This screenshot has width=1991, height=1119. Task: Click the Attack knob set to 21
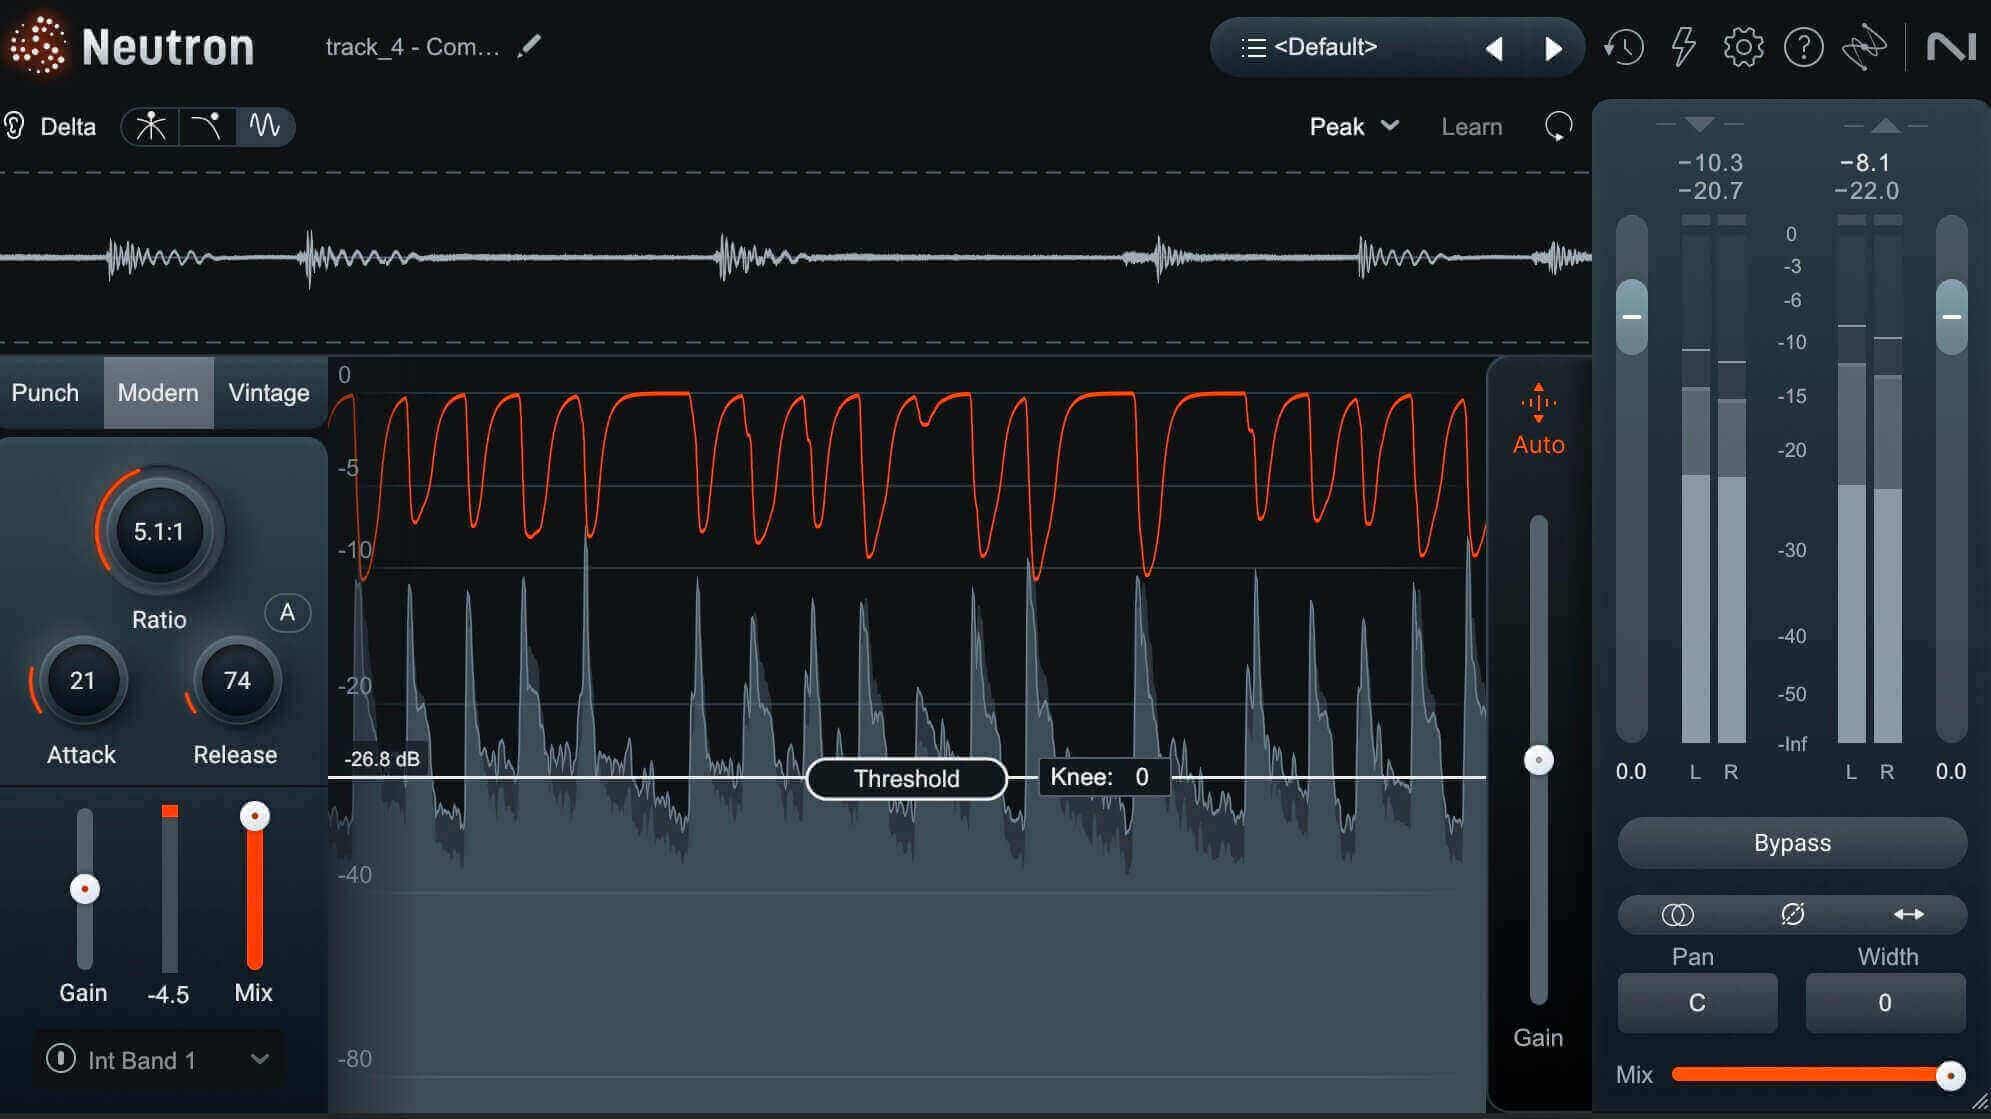coord(82,680)
